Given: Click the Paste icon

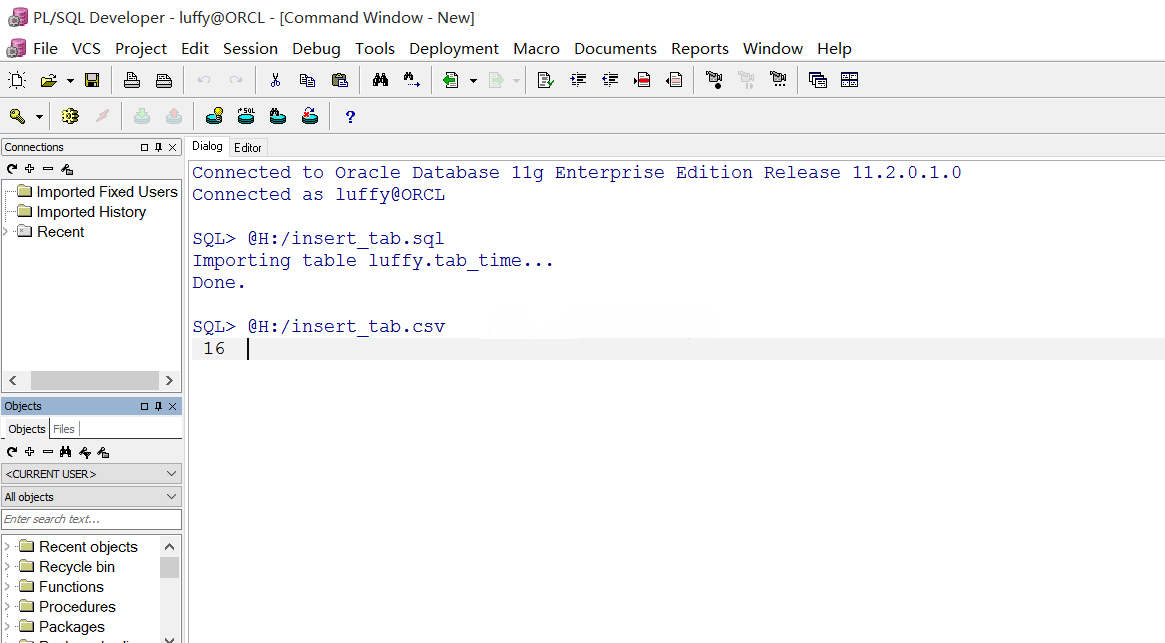Looking at the screenshot, I should pyautogui.click(x=339, y=80).
